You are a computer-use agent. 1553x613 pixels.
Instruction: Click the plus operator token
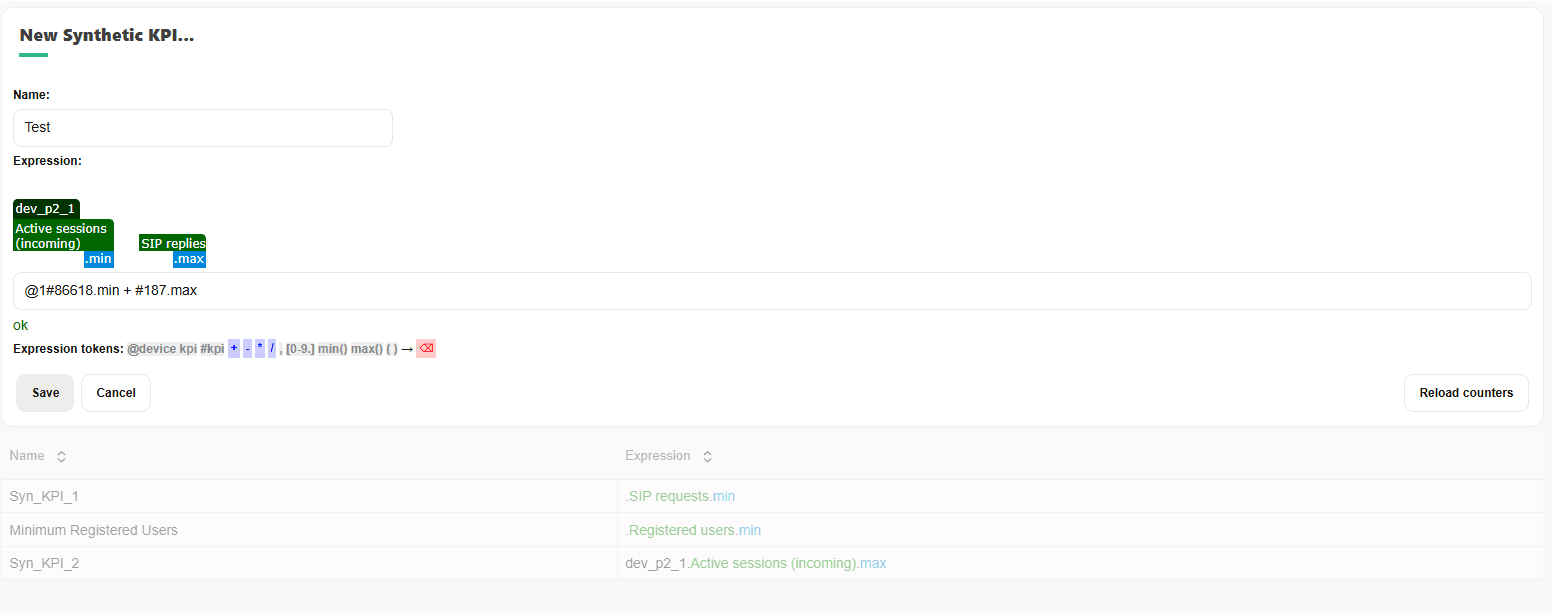pos(233,348)
